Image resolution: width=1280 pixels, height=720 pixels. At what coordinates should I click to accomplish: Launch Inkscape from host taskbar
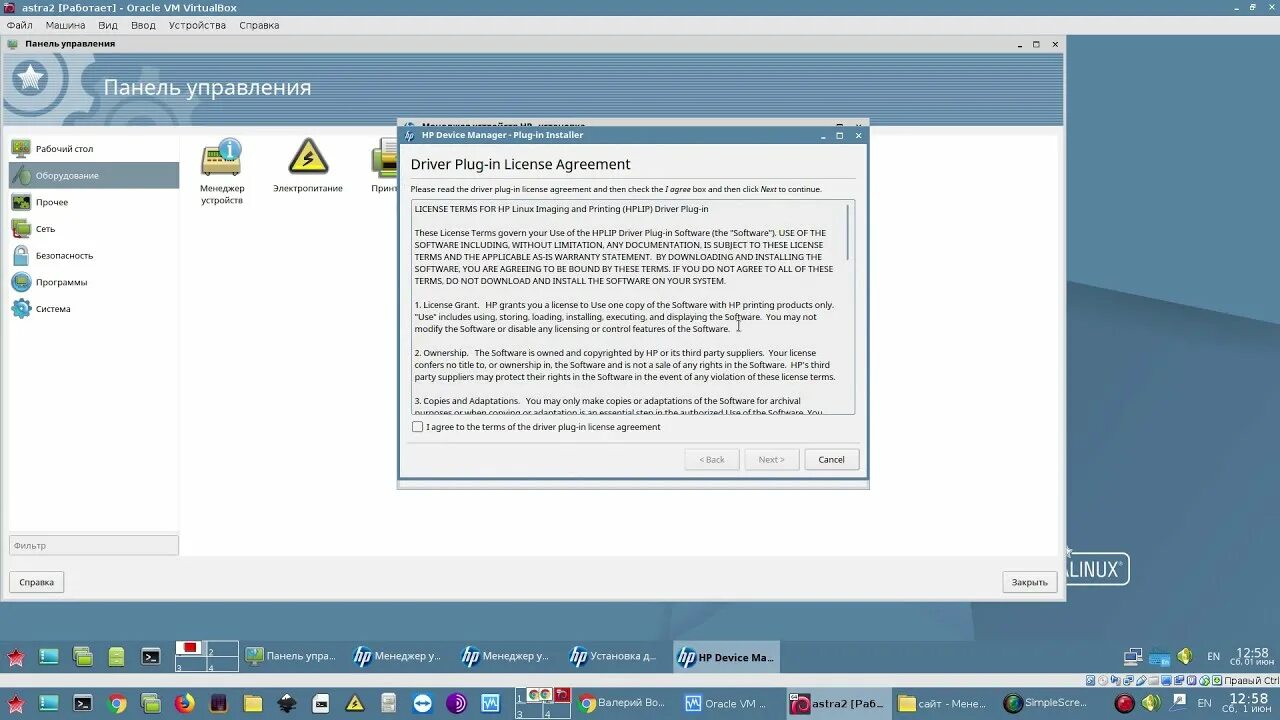point(287,703)
